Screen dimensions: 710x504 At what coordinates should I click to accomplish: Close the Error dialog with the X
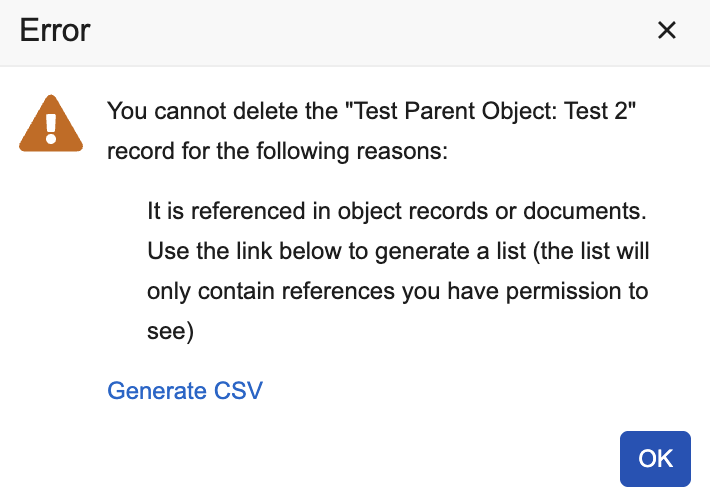pos(667,30)
